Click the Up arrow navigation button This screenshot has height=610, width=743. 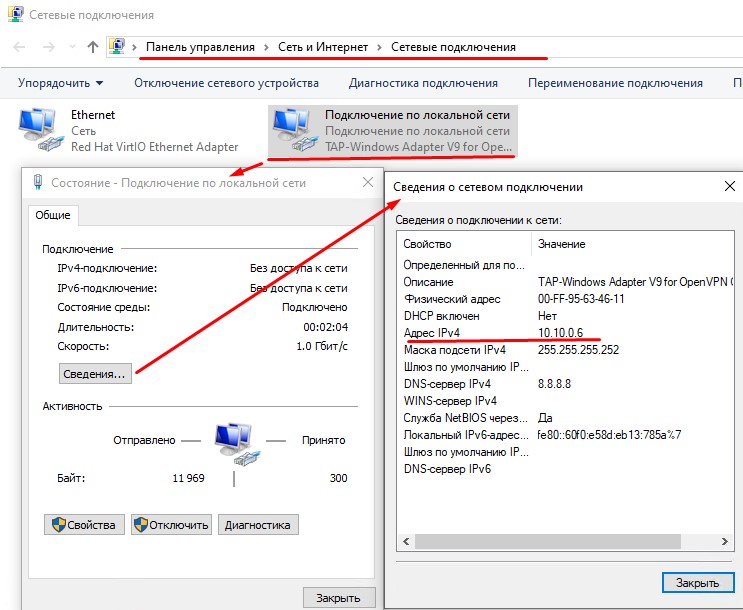93,47
